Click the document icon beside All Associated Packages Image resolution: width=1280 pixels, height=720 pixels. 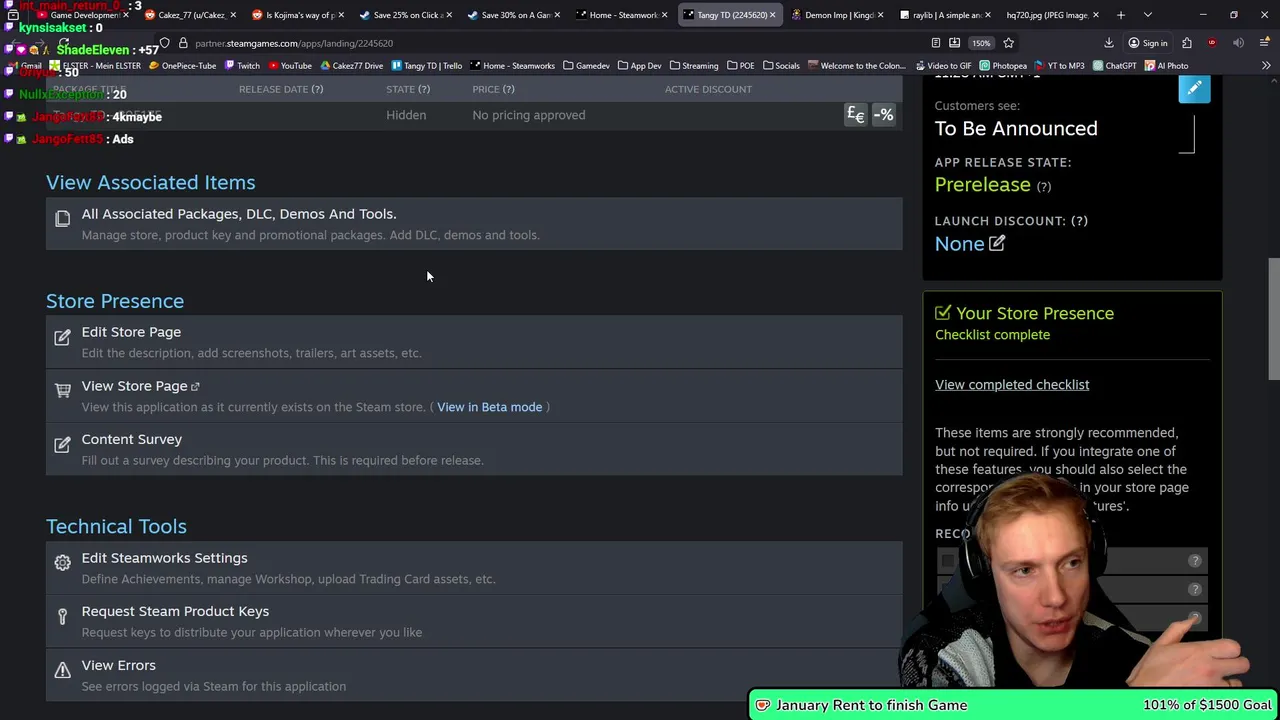(62, 218)
